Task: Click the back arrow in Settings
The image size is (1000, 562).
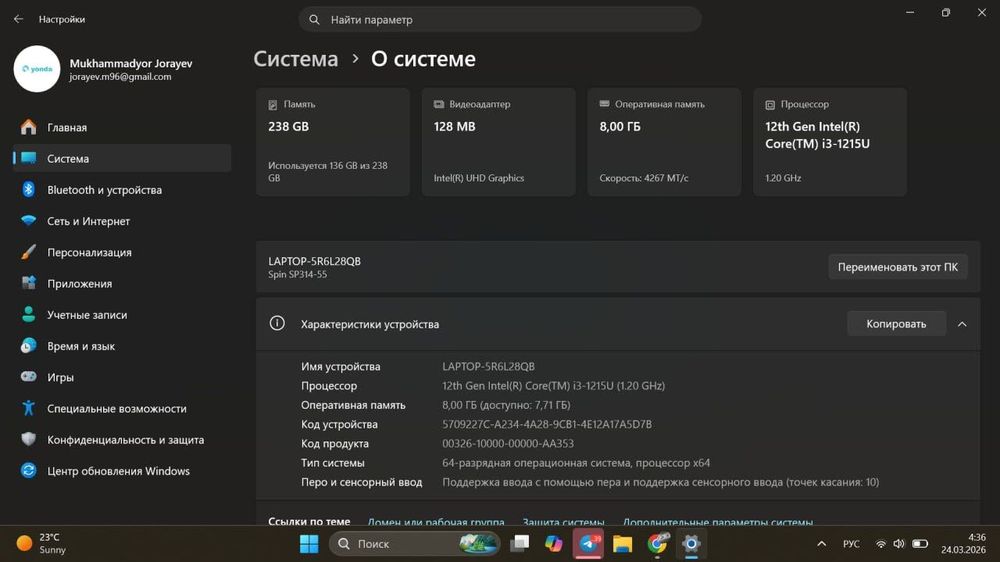Action: 18,19
